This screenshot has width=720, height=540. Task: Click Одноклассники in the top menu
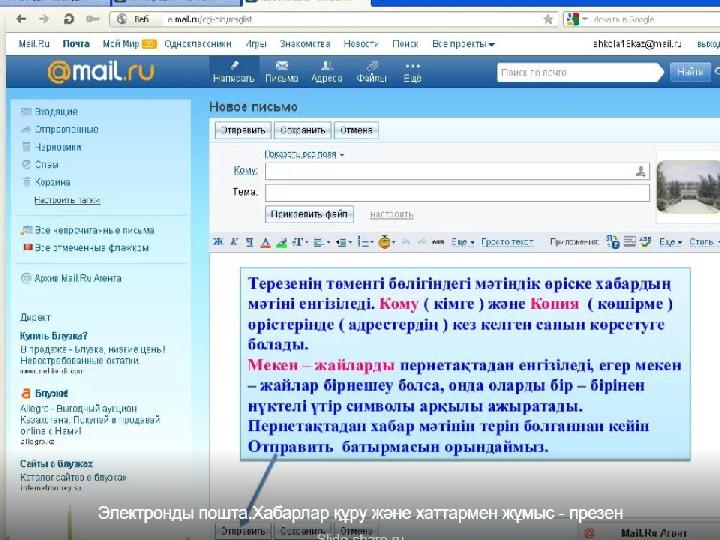coord(197,44)
